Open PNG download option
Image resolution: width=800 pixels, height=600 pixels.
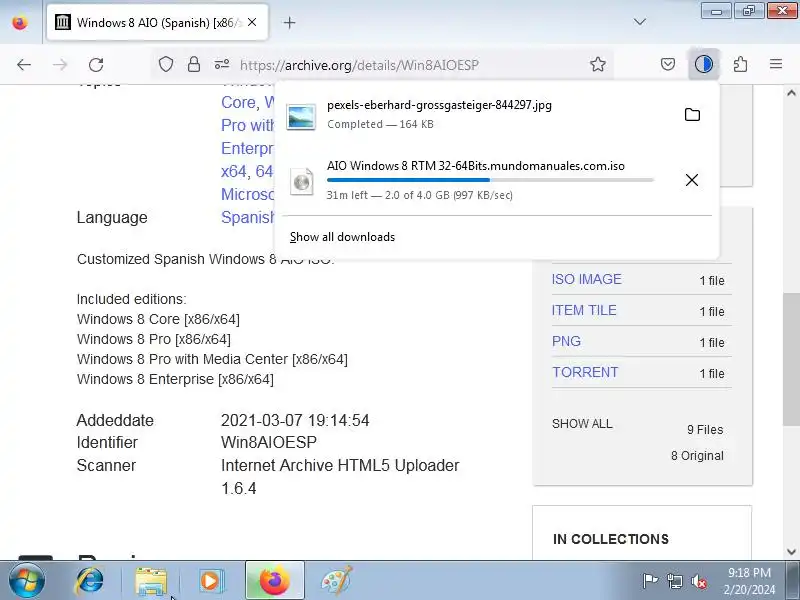pyautogui.click(x=566, y=341)
